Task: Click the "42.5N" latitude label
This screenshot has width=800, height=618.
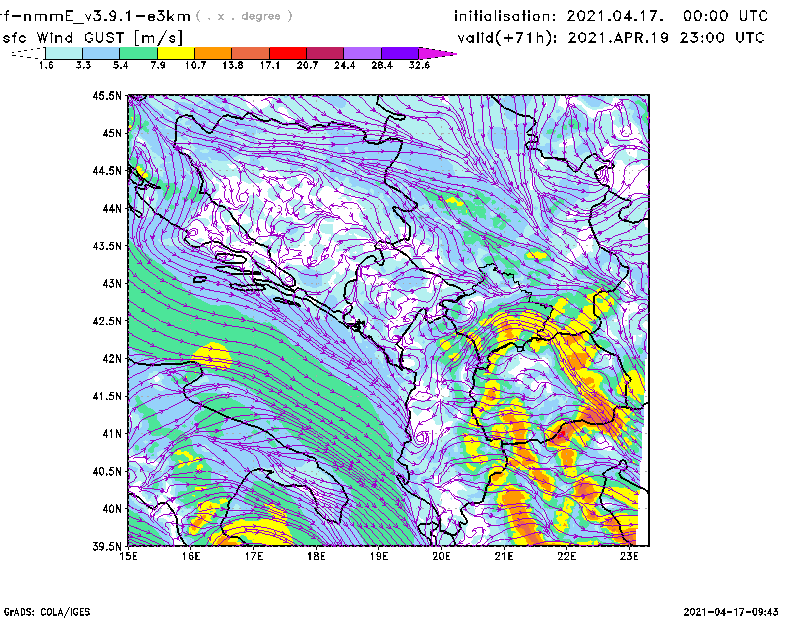Action: coord(107,321)
